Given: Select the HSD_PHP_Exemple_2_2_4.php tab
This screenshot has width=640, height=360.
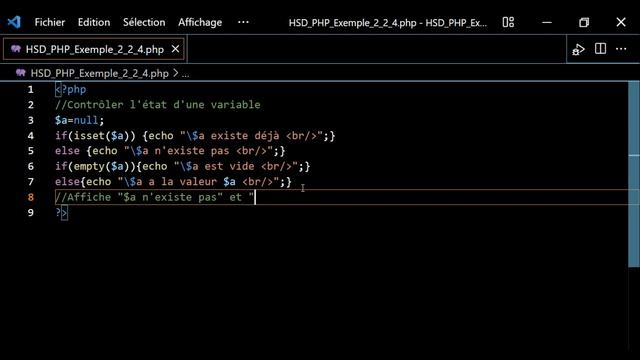Looking at the screenshot, I should click(94, 49).
